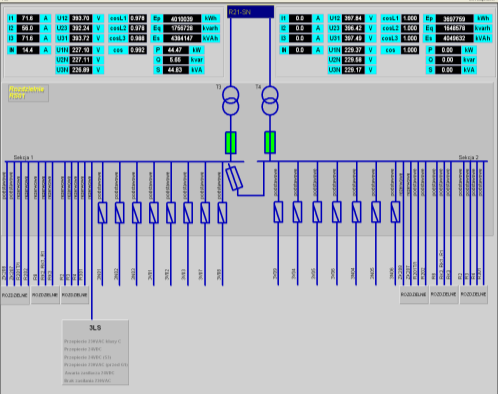Click the rightmost ROZDZIELNIE button under Sekcja 2

click(474, 294)
